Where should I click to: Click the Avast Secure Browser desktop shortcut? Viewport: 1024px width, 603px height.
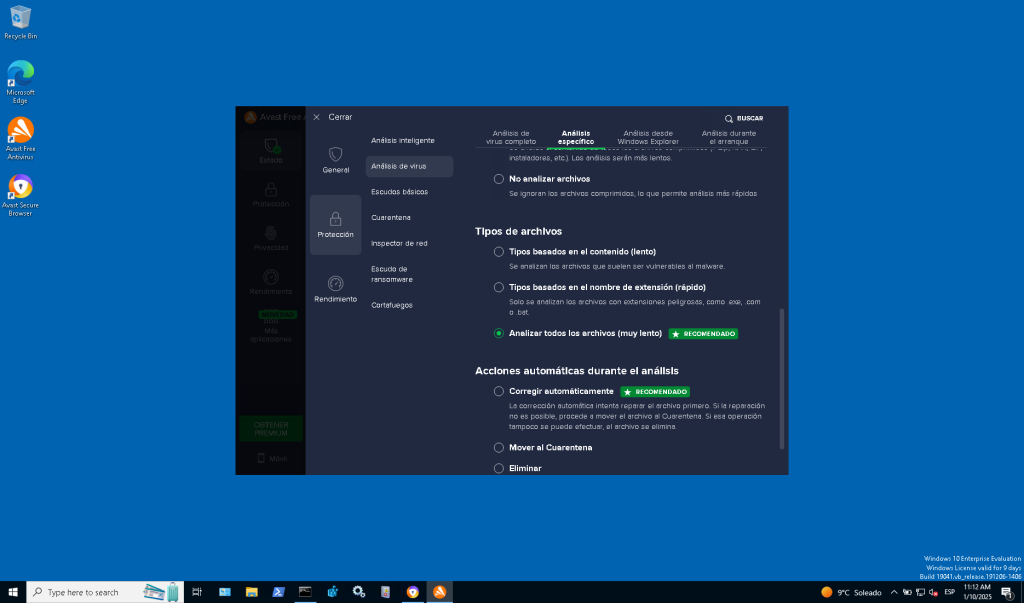tap(20, 195)
